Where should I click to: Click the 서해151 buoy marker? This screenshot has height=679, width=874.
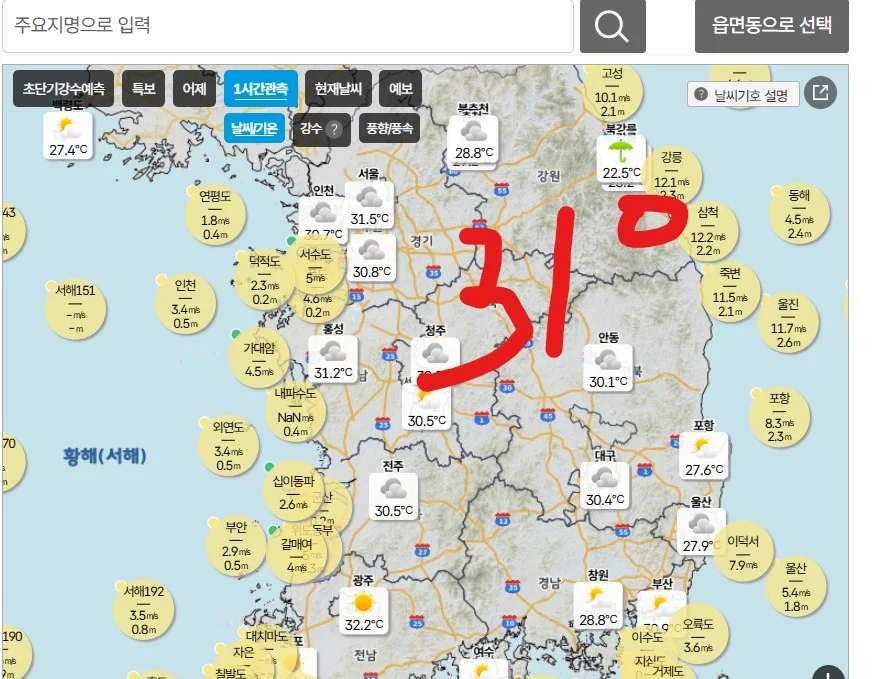pos(76,309)
